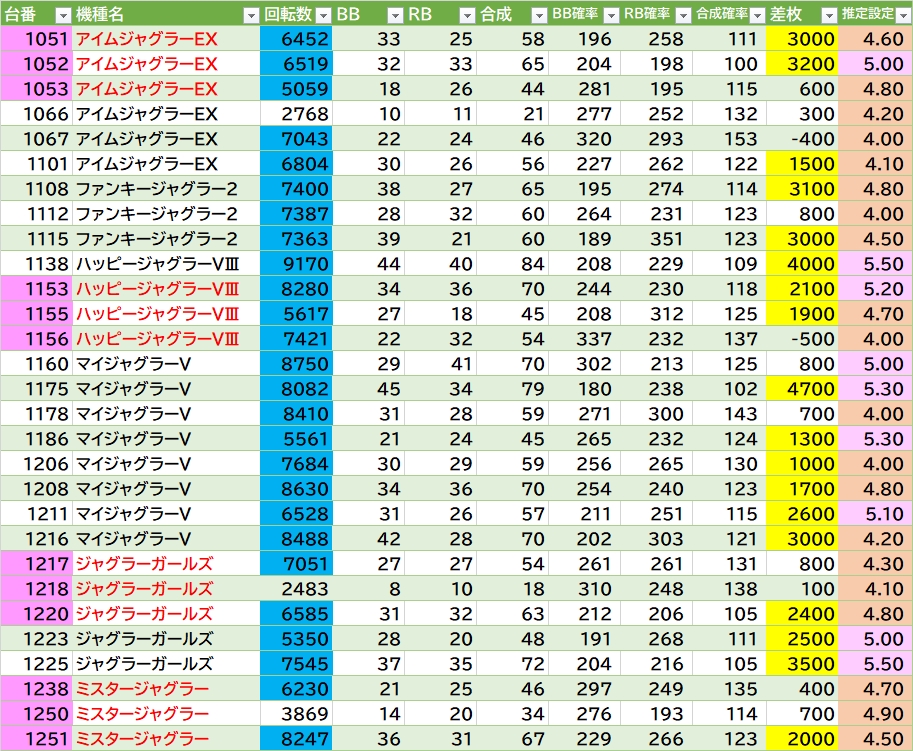Open the 回転数 column filter dropdown
Screen dimensions: 913x751
tap(323, 15)
